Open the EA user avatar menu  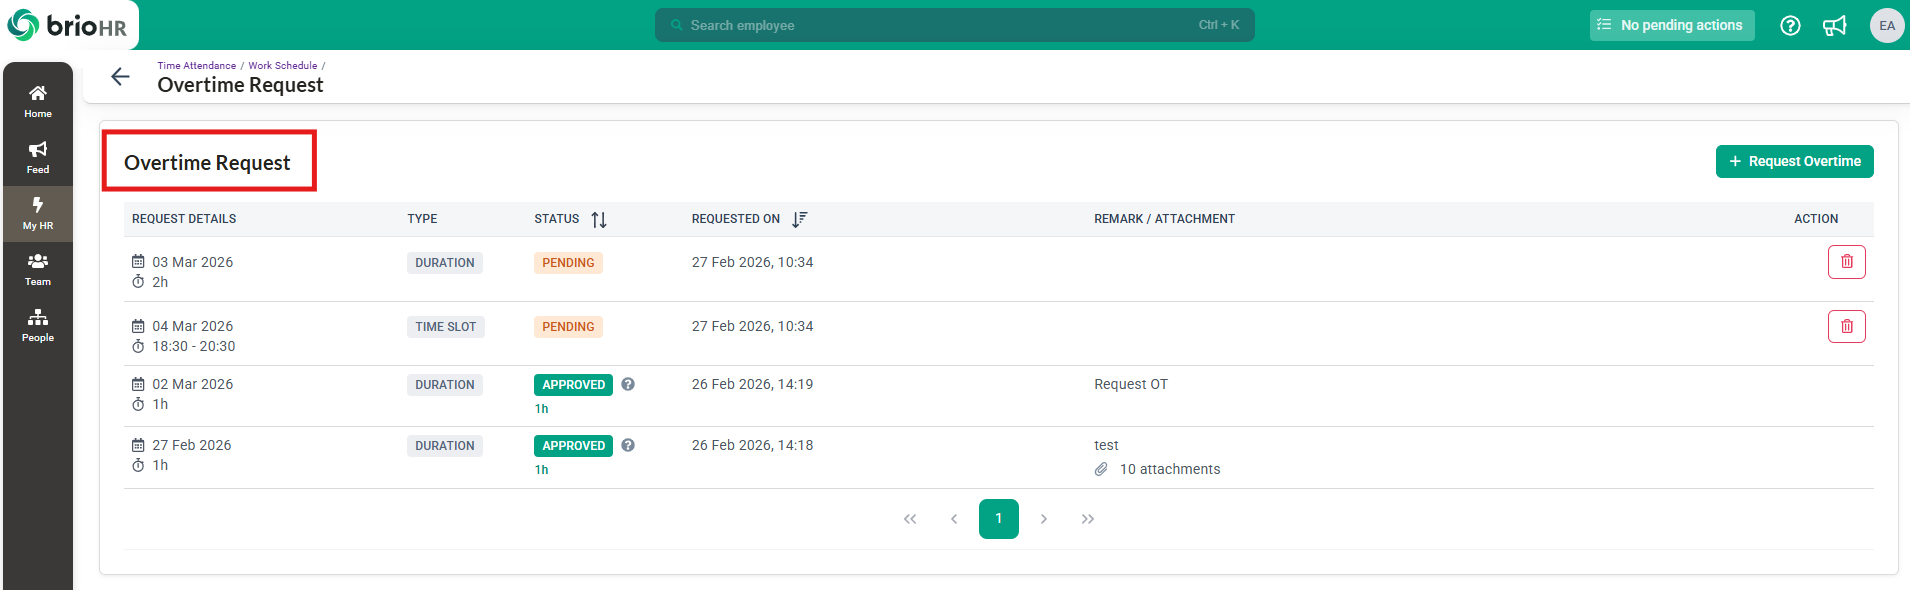[x=1886, y=25]
